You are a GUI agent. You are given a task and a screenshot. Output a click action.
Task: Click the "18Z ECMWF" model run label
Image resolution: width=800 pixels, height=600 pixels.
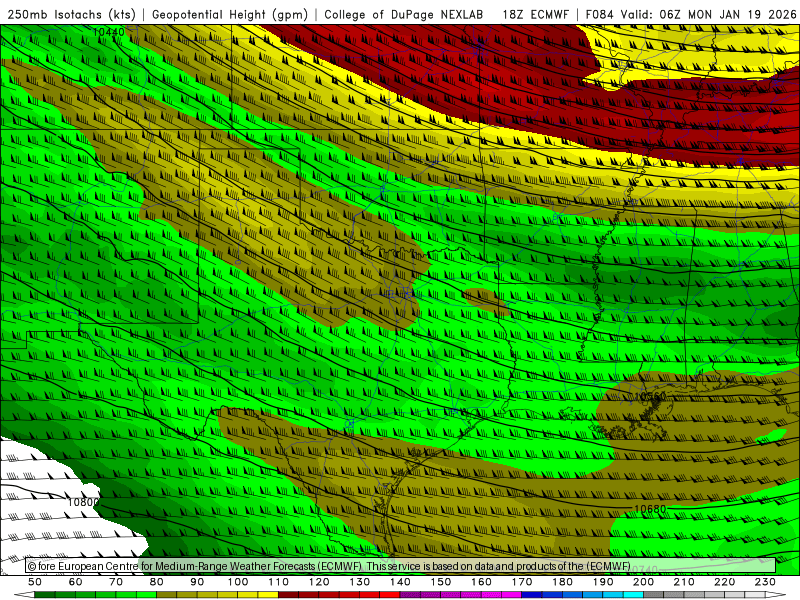coord(535,14)
